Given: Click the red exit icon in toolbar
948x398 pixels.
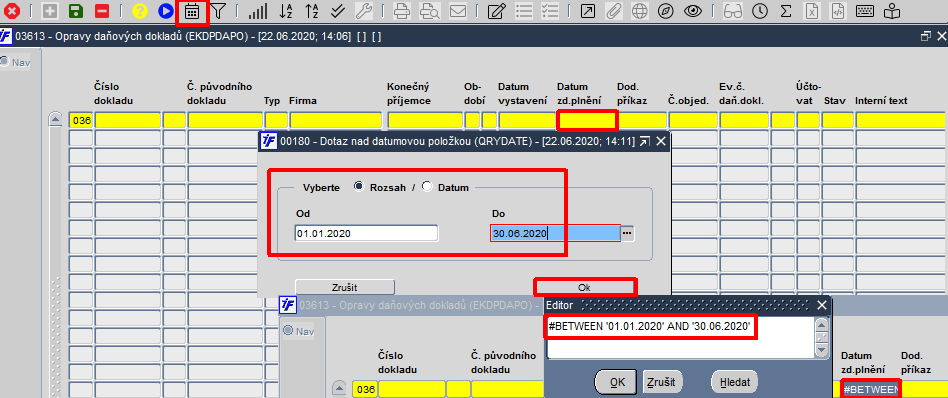Looking at the screenshot, I should click(11, 11).
